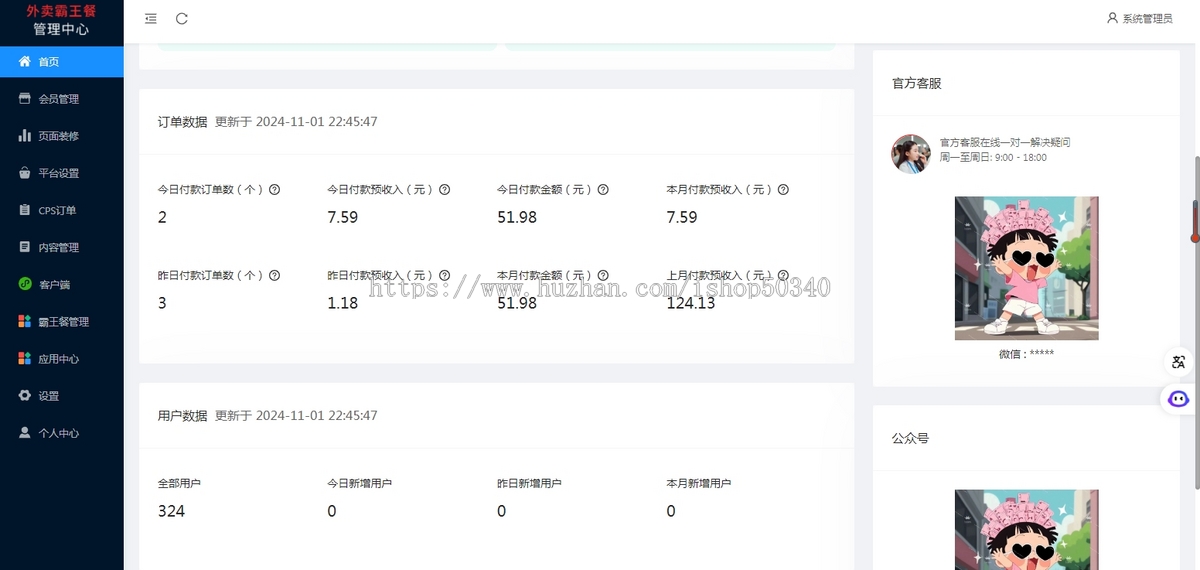
Task: Click the 内容管理 document icon
Action: (25, 247)
